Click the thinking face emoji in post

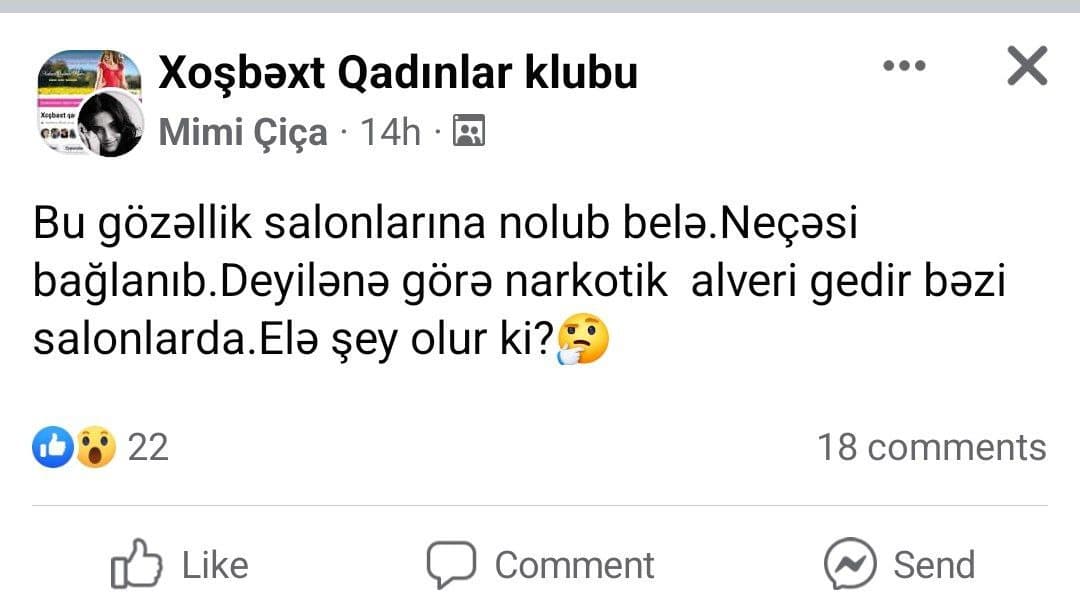pos(583,338)
